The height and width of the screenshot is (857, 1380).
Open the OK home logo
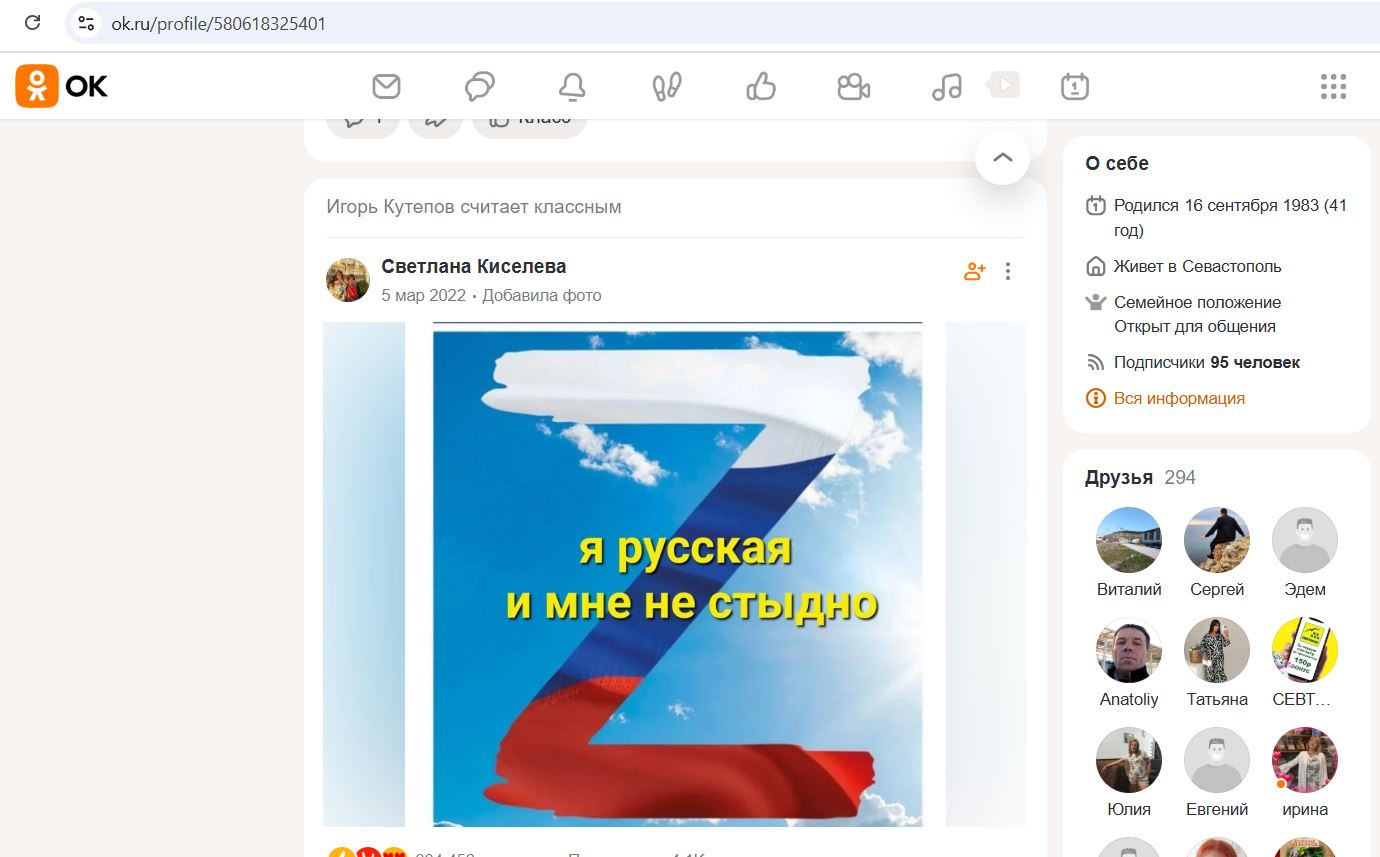pyautogui.click(x=62, y=86)
